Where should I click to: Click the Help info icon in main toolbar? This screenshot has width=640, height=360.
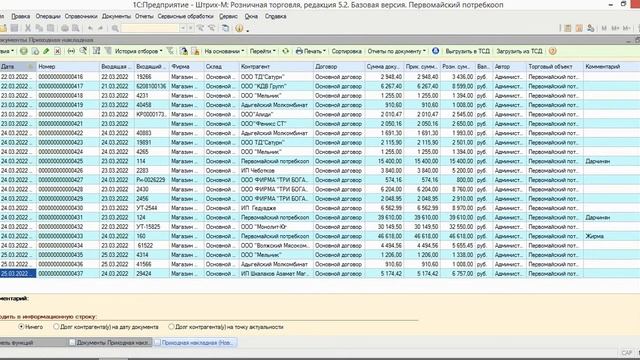click(x=239, y=28)
